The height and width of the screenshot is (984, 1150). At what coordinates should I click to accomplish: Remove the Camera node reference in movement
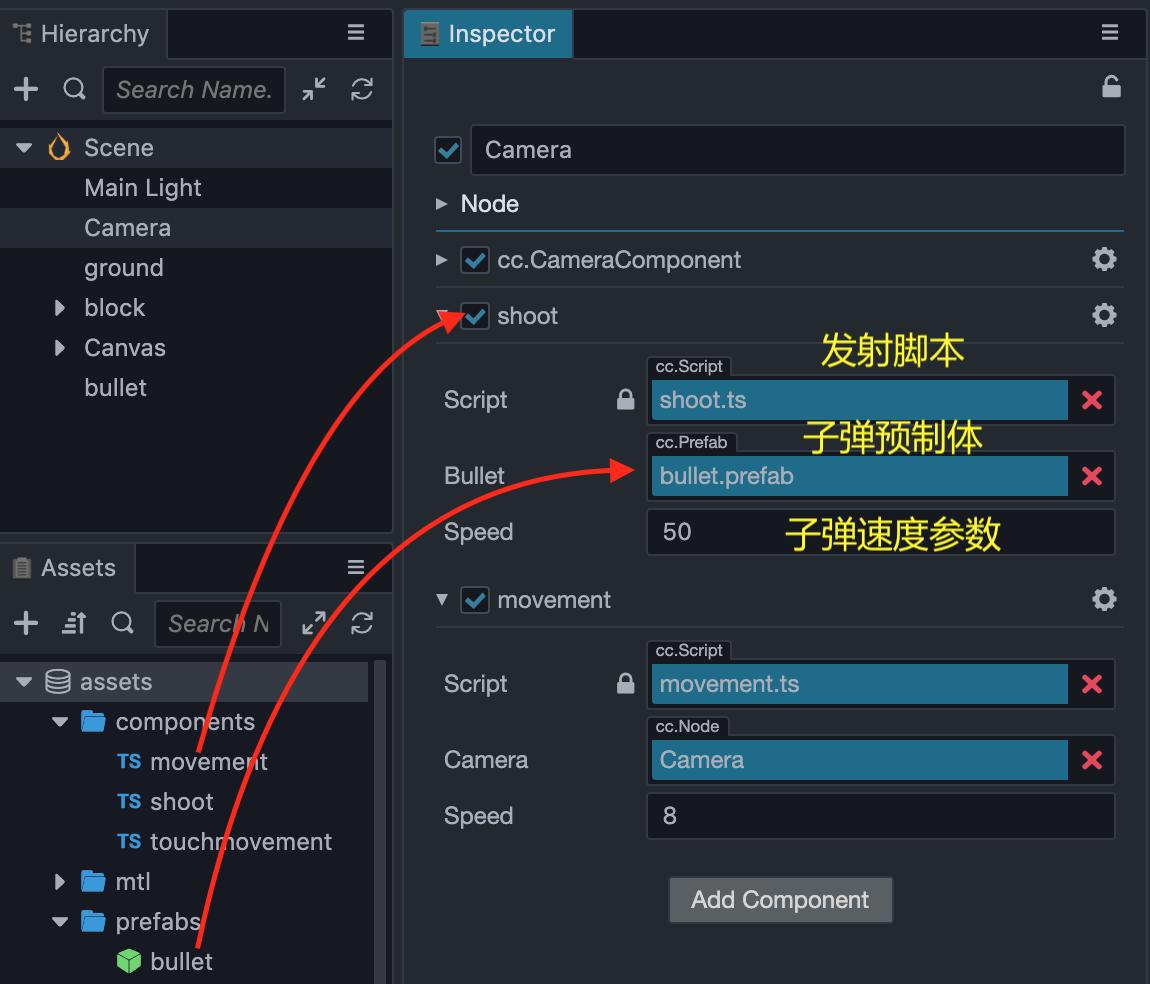coord(1091,760)
